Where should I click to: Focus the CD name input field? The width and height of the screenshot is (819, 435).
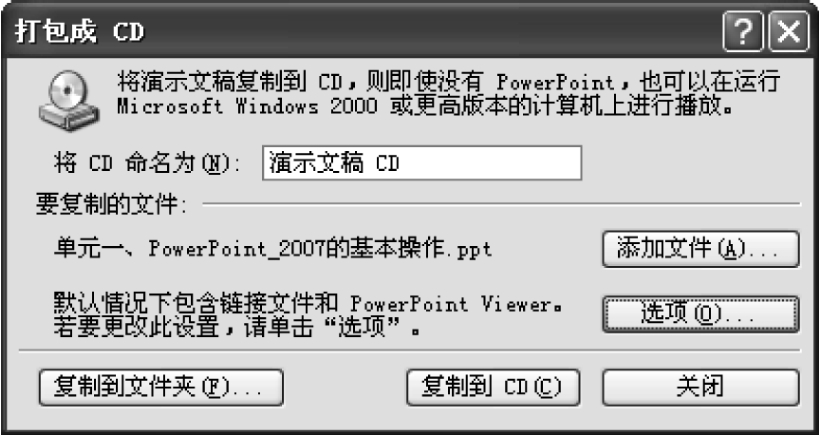point(422,163)
